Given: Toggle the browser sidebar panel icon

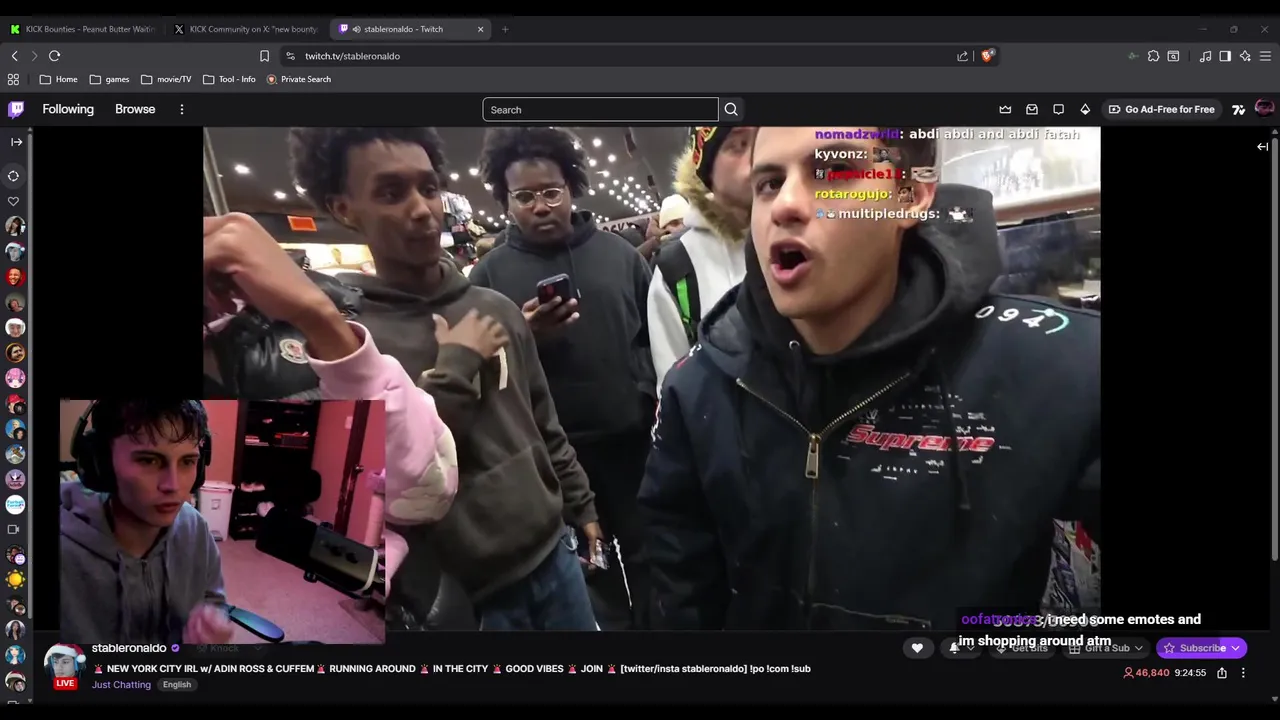Looking at the screenshot, I should tap(1225, 56).
